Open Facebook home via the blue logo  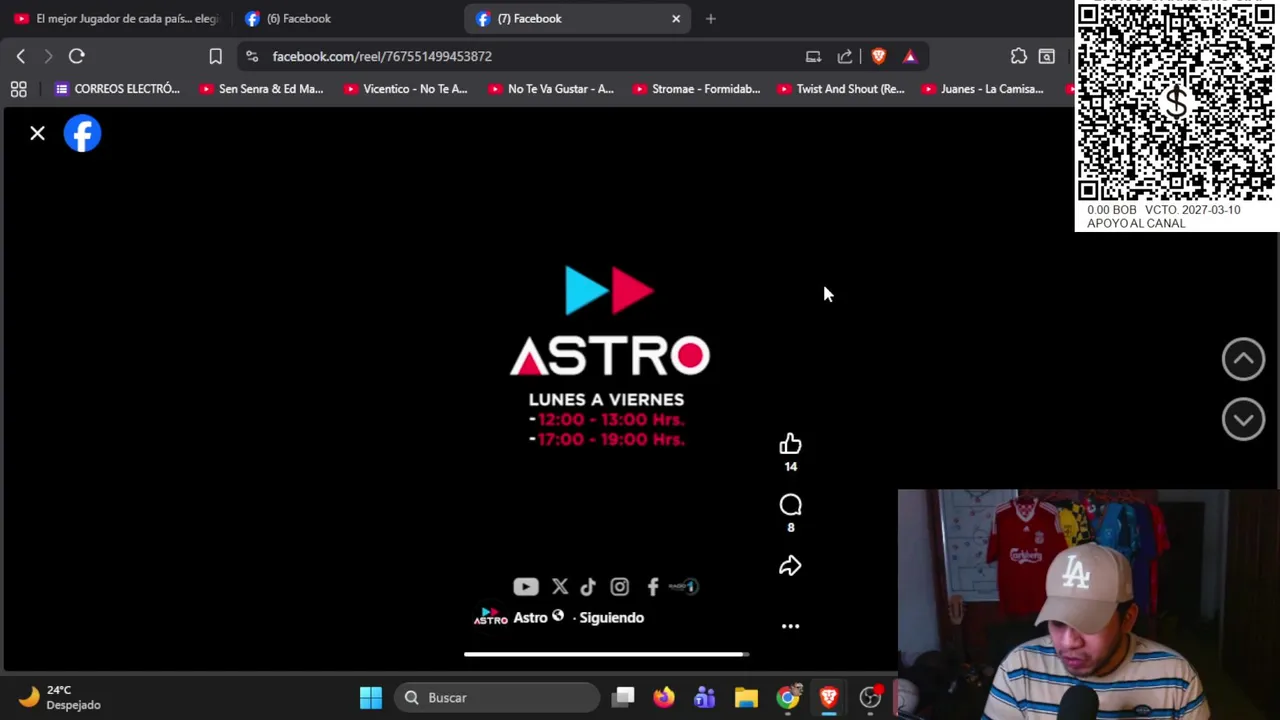(x=82, y=133)
